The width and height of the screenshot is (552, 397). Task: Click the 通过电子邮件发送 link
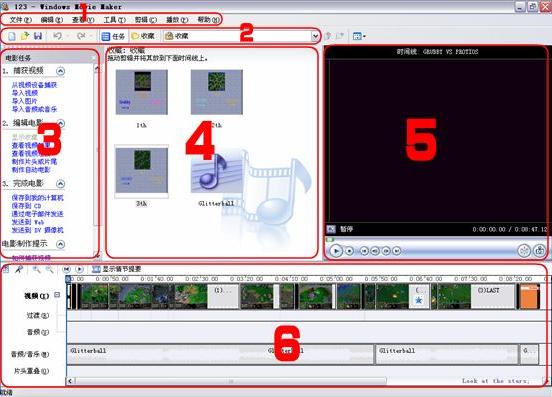pyautogui.click(x=37, y=214)
